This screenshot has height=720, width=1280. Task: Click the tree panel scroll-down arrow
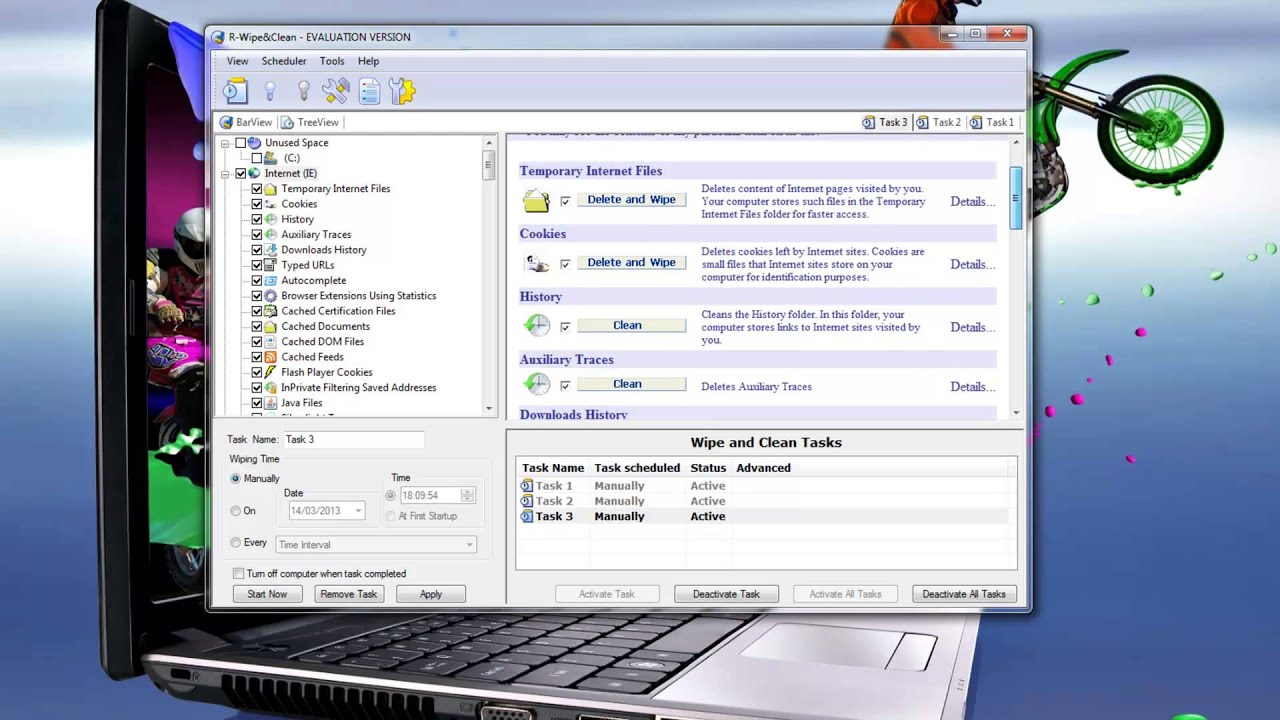click(x=489, y=408)
